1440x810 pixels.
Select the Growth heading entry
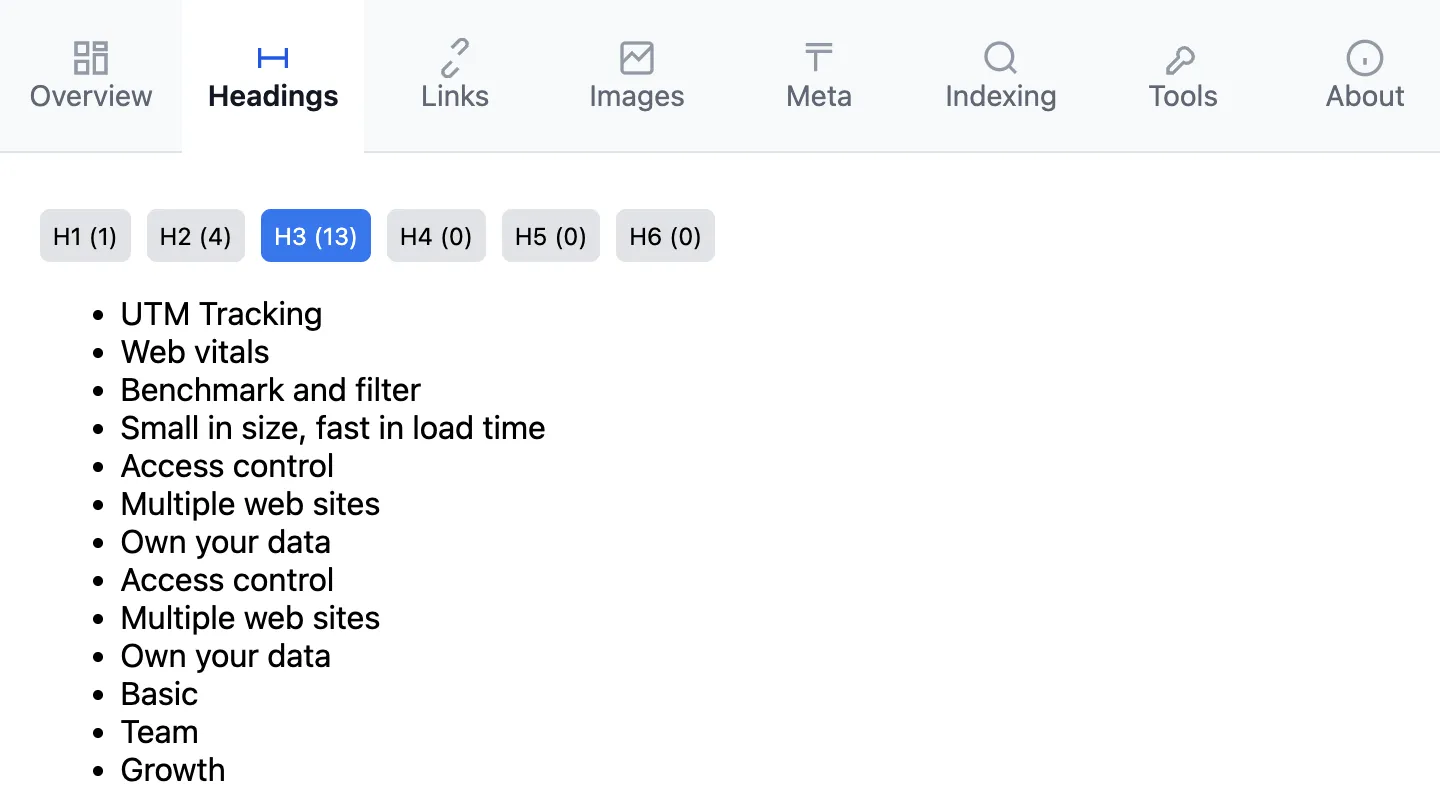pyautogui.click(x=173, y=770)
